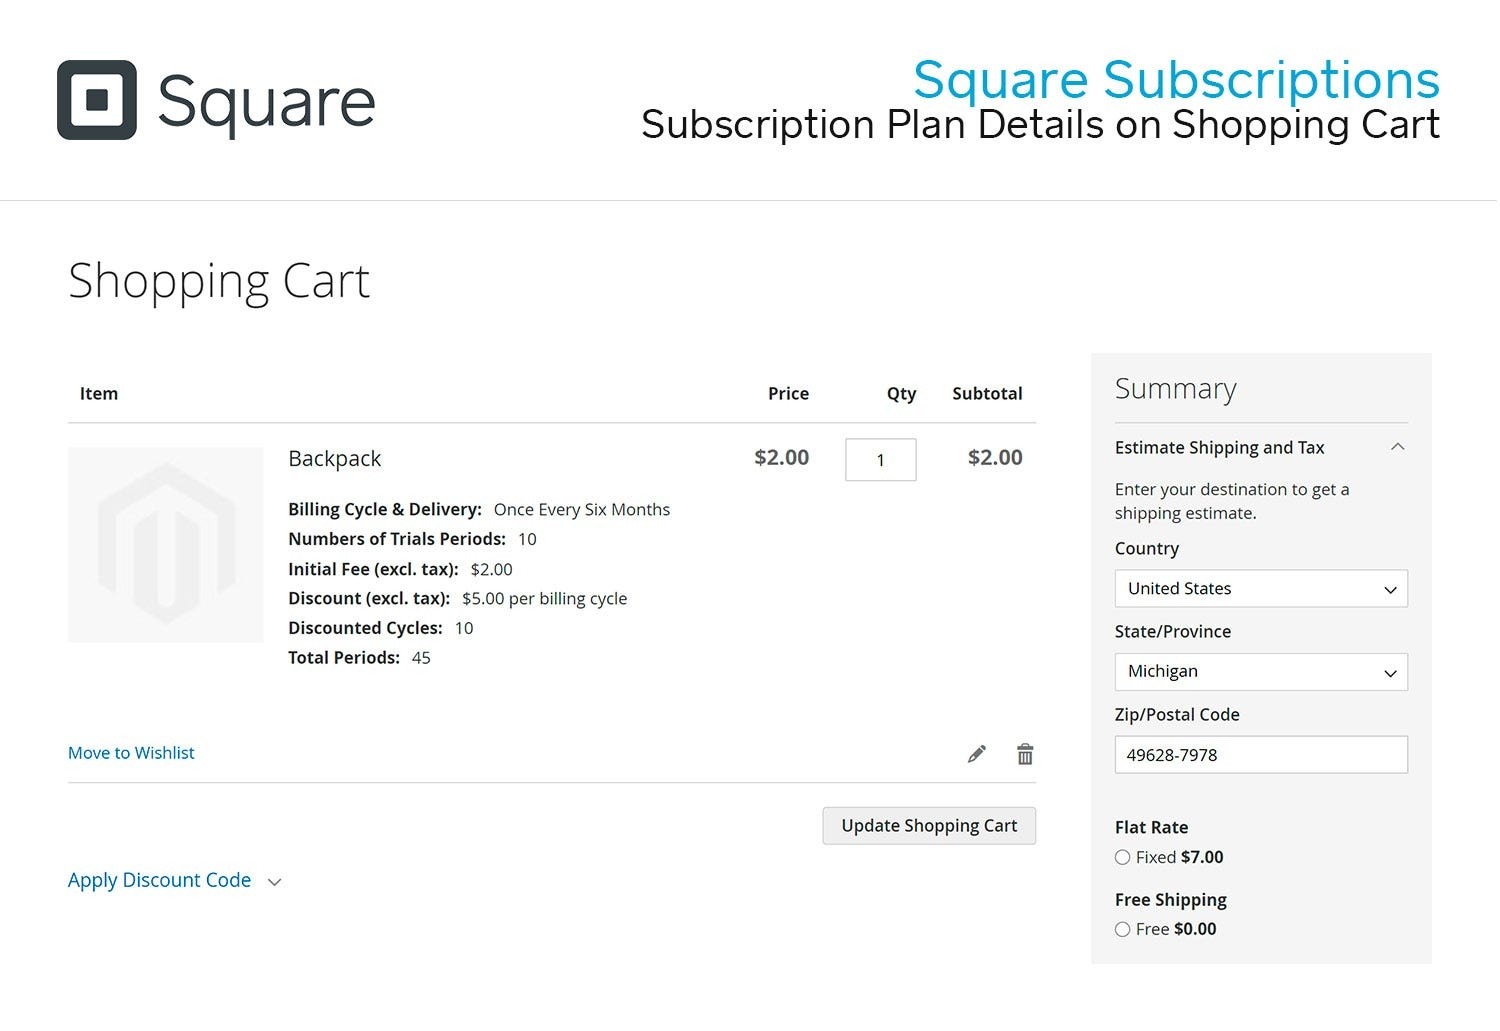The image size is (1500, 1031).
Task: Open the Country selection dropdown
Action: 1260,589
